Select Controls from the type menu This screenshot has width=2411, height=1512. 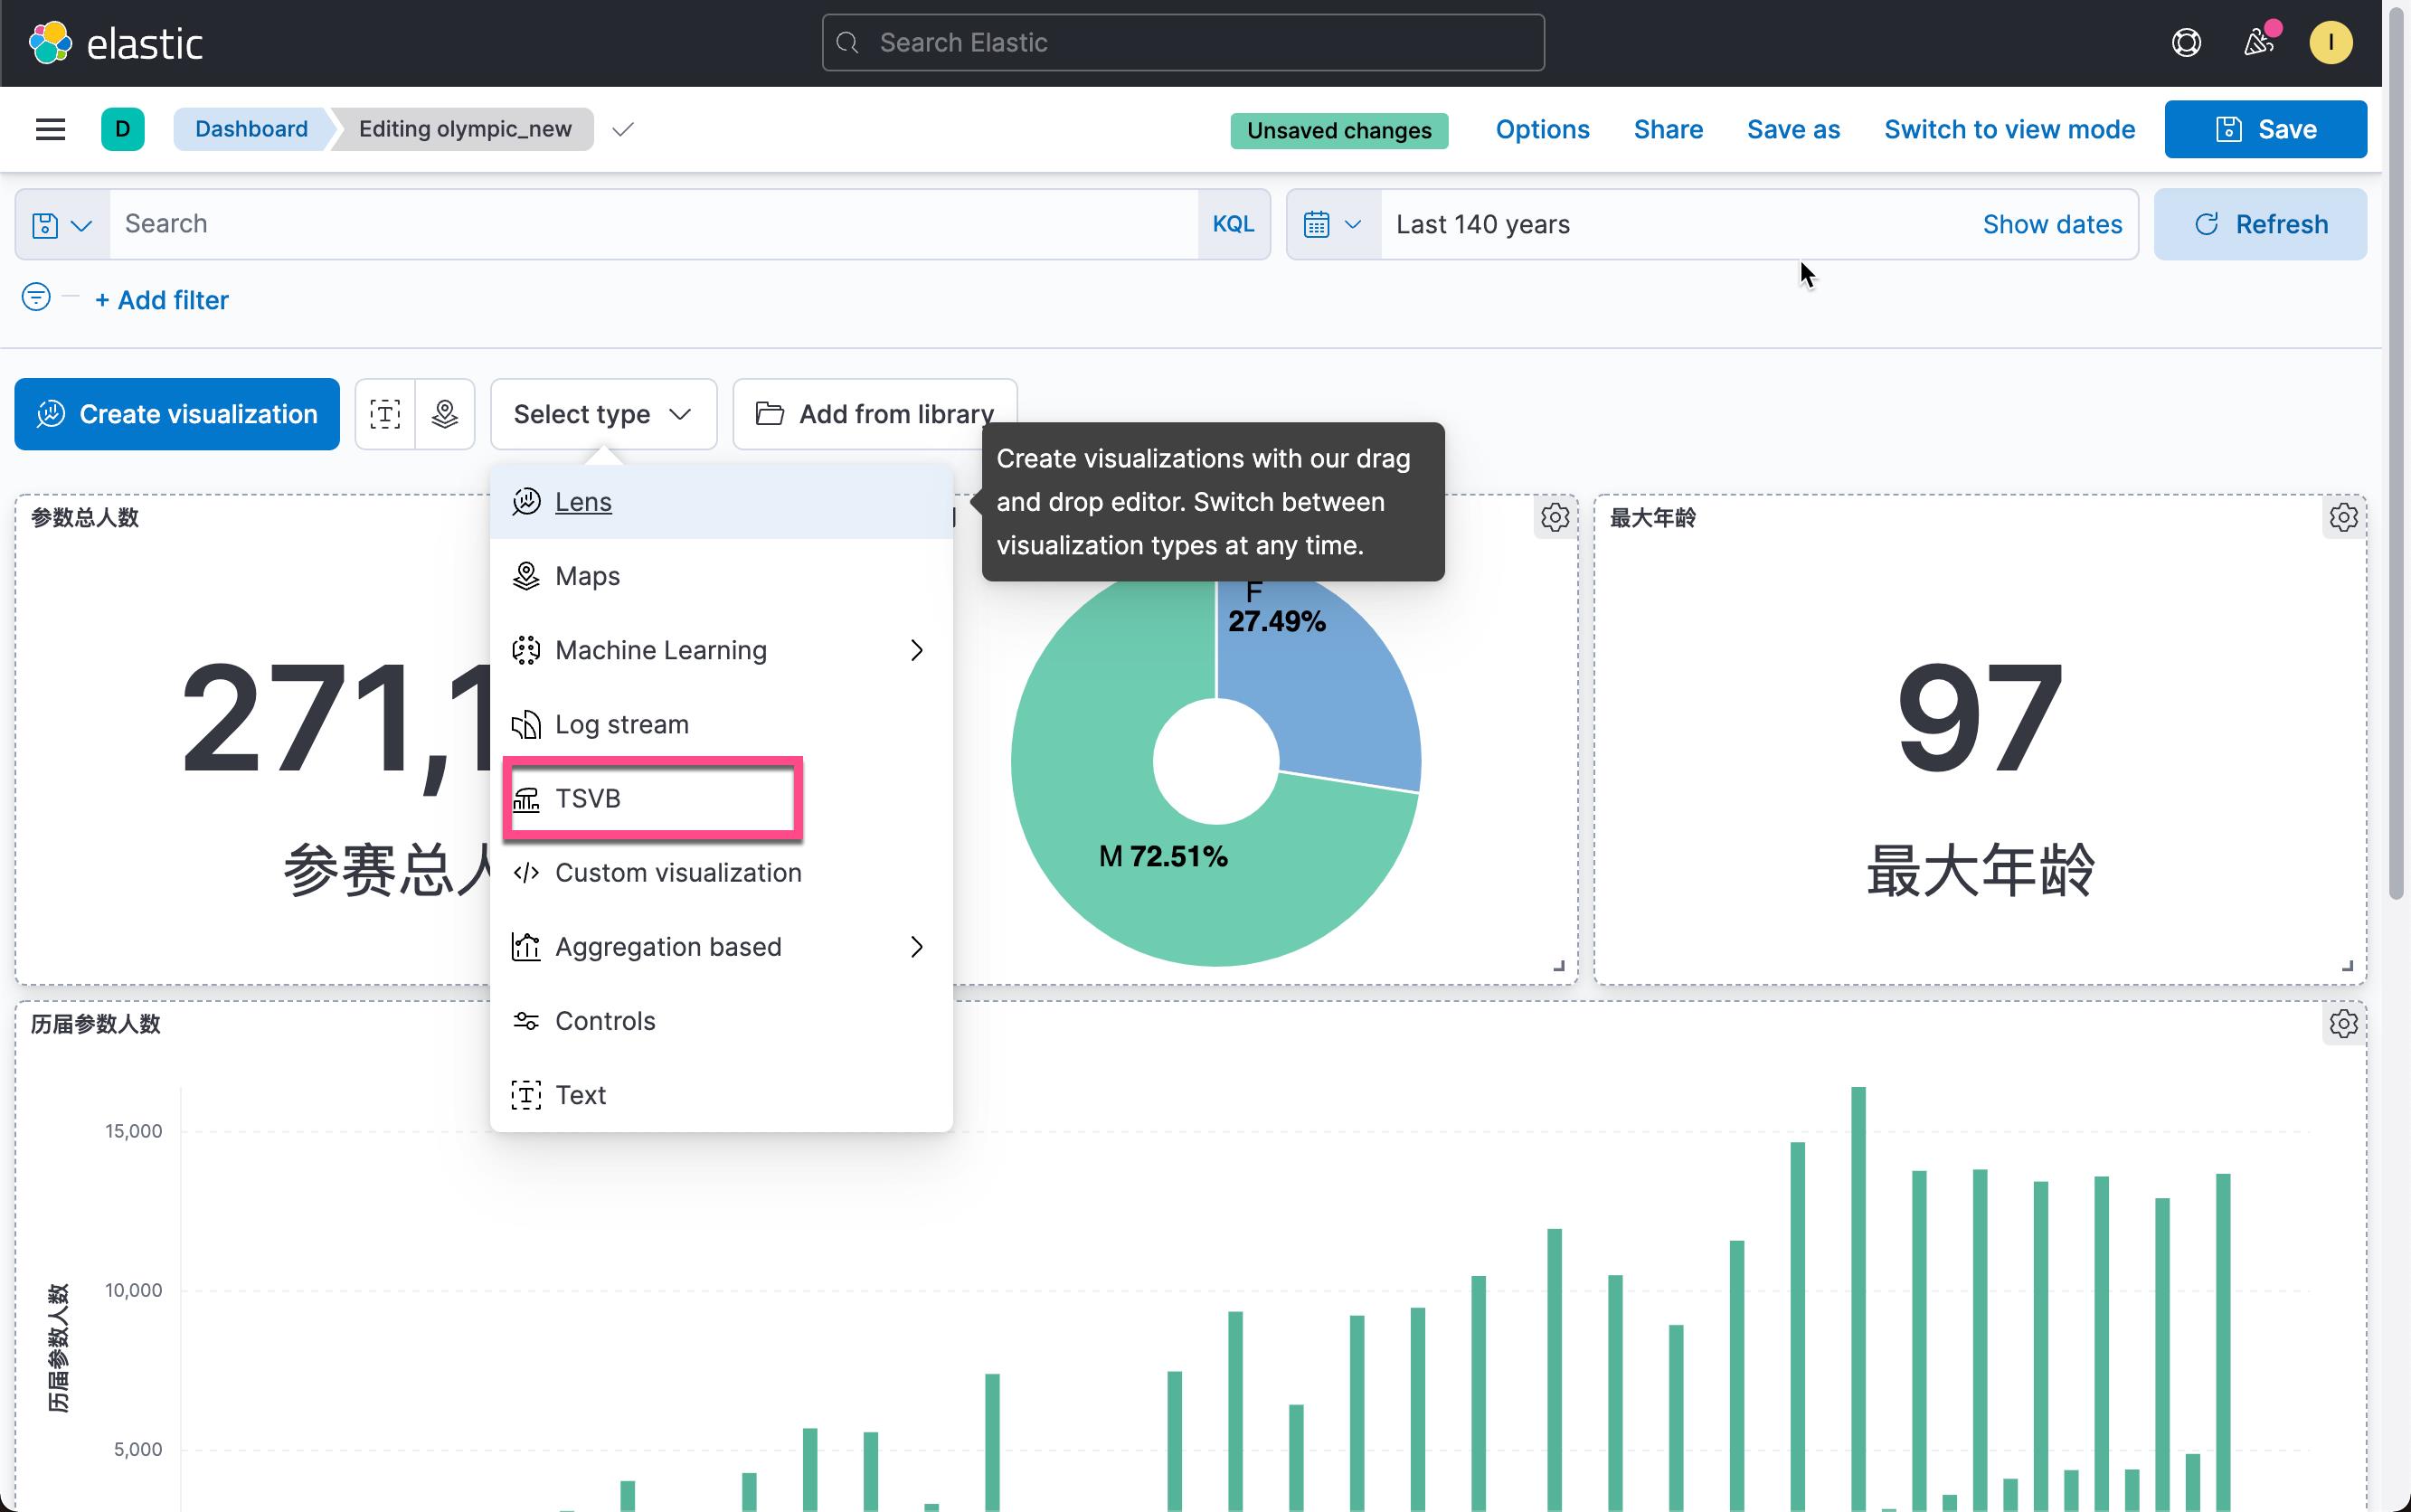(721, 1020)
